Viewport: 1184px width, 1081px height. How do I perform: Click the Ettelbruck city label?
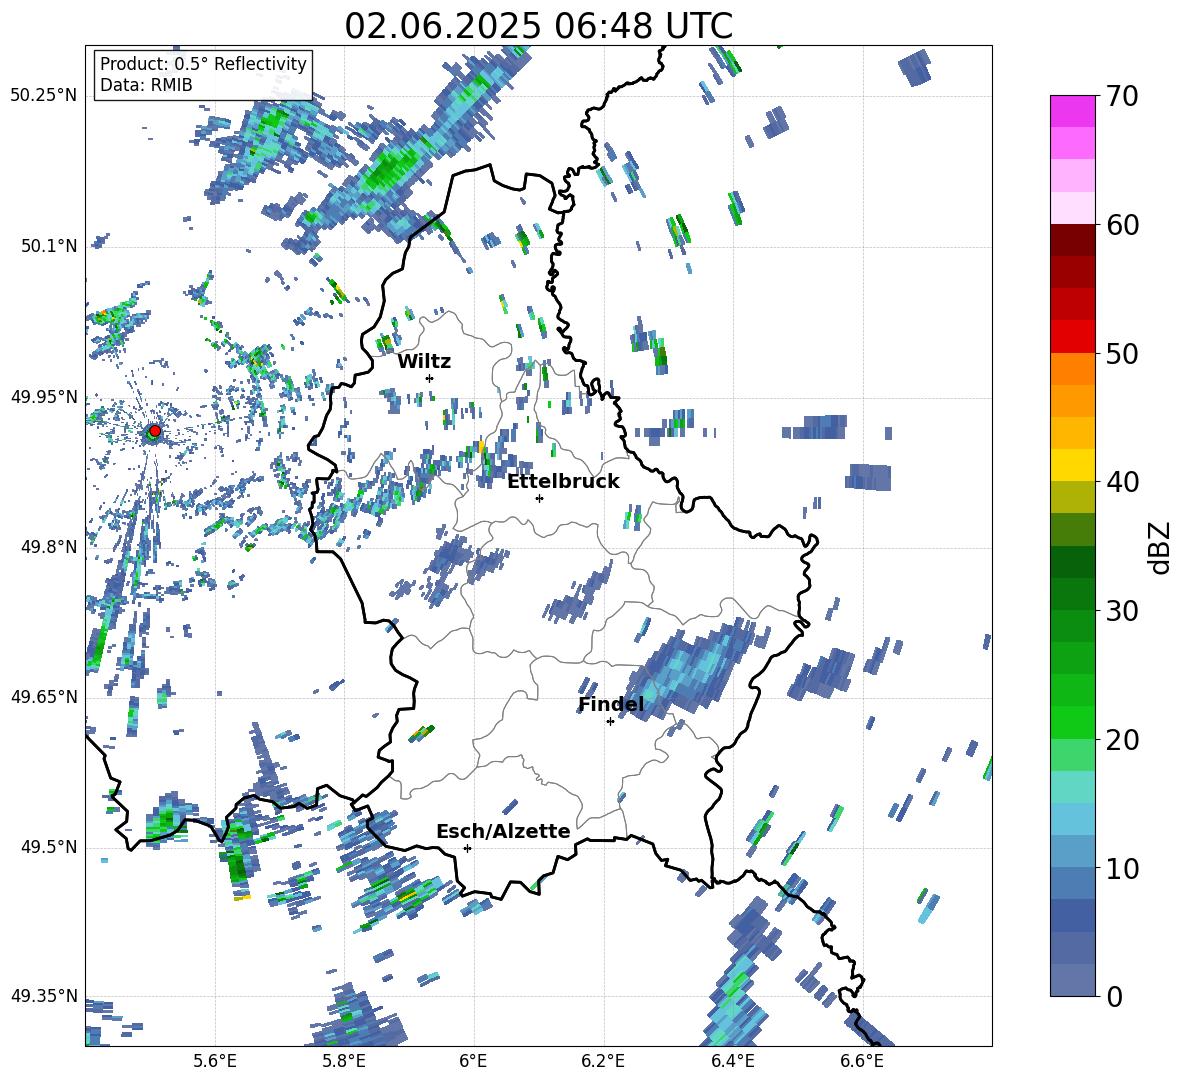point(563,482)
